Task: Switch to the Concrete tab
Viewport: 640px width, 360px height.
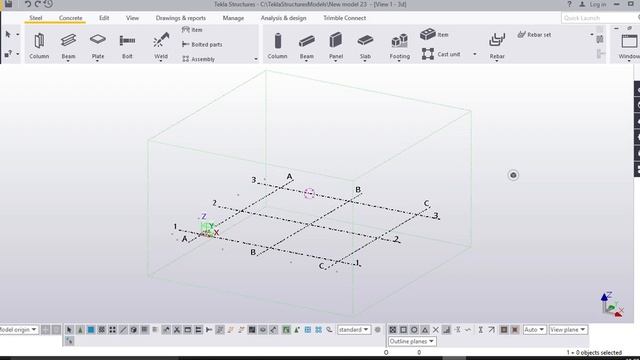Action: (70, 18)
